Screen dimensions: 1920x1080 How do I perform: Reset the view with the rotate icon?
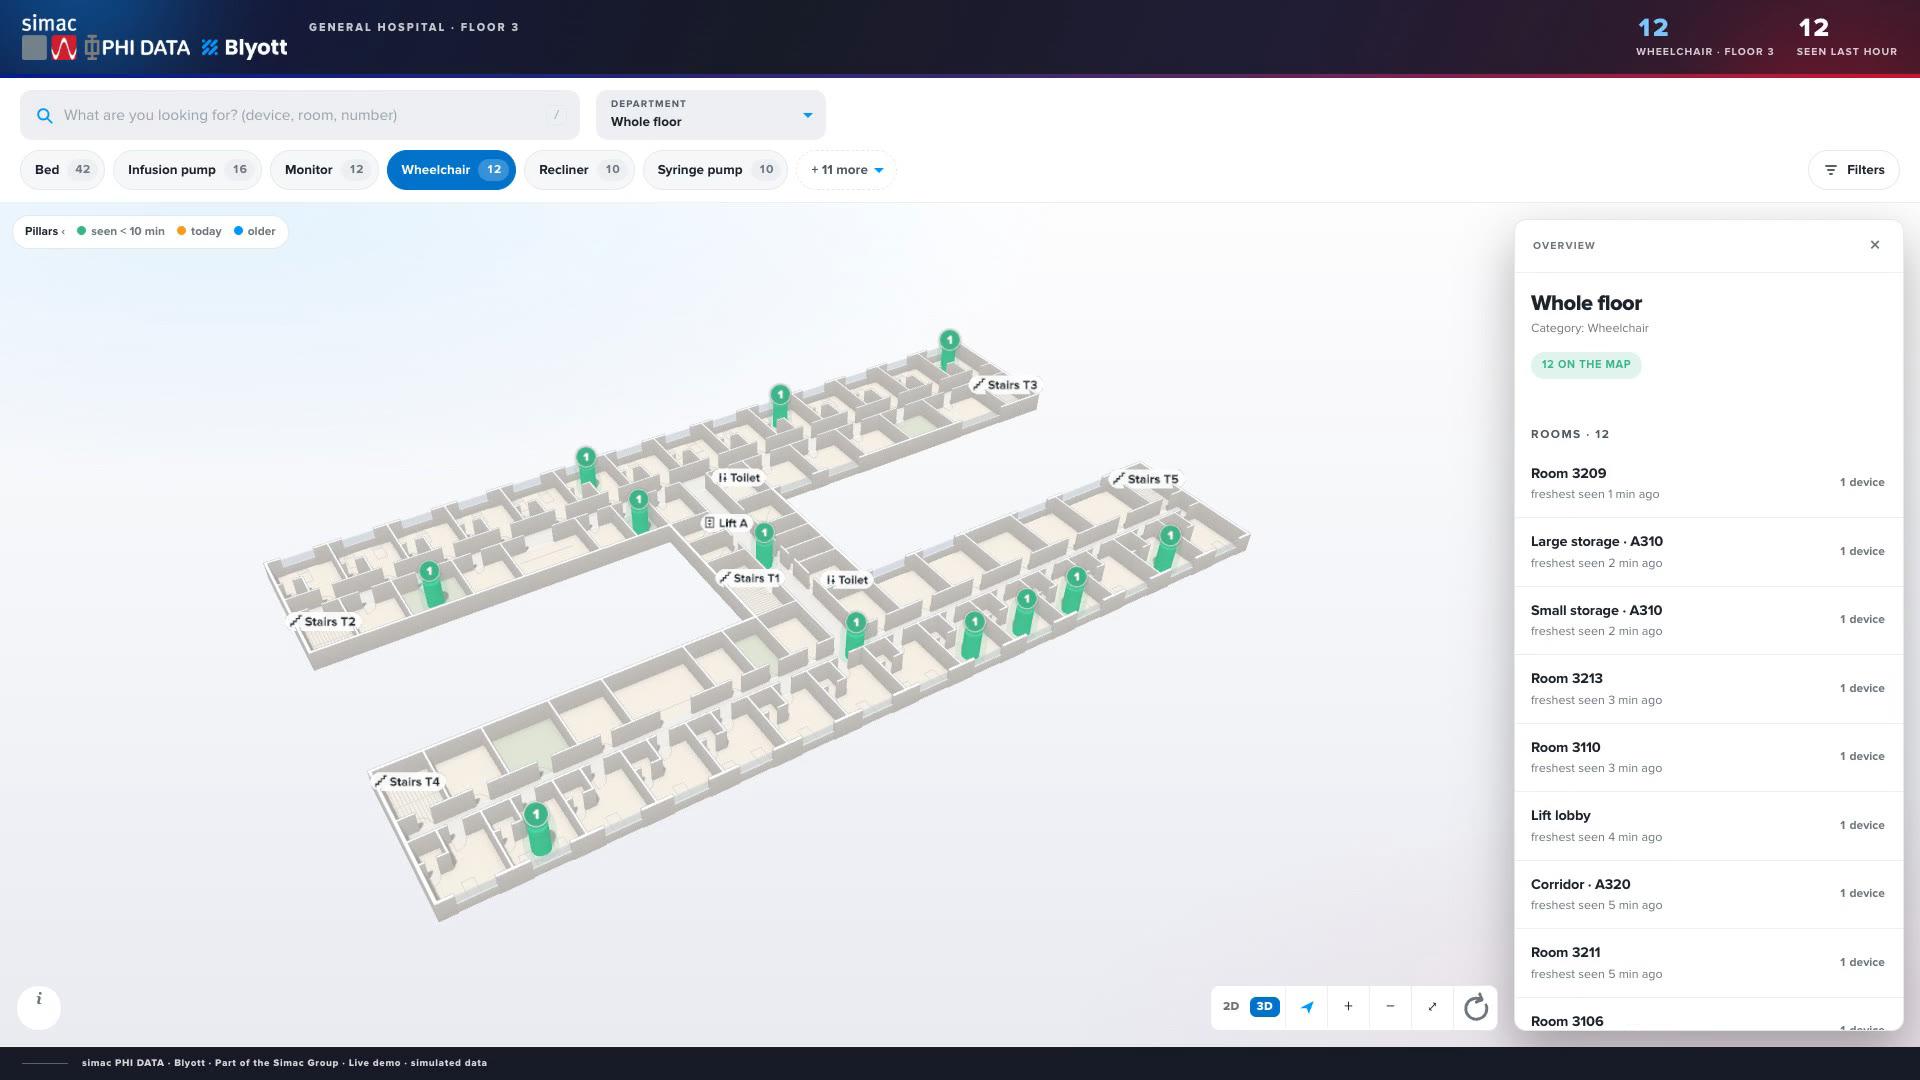tap(1476, 1007)
